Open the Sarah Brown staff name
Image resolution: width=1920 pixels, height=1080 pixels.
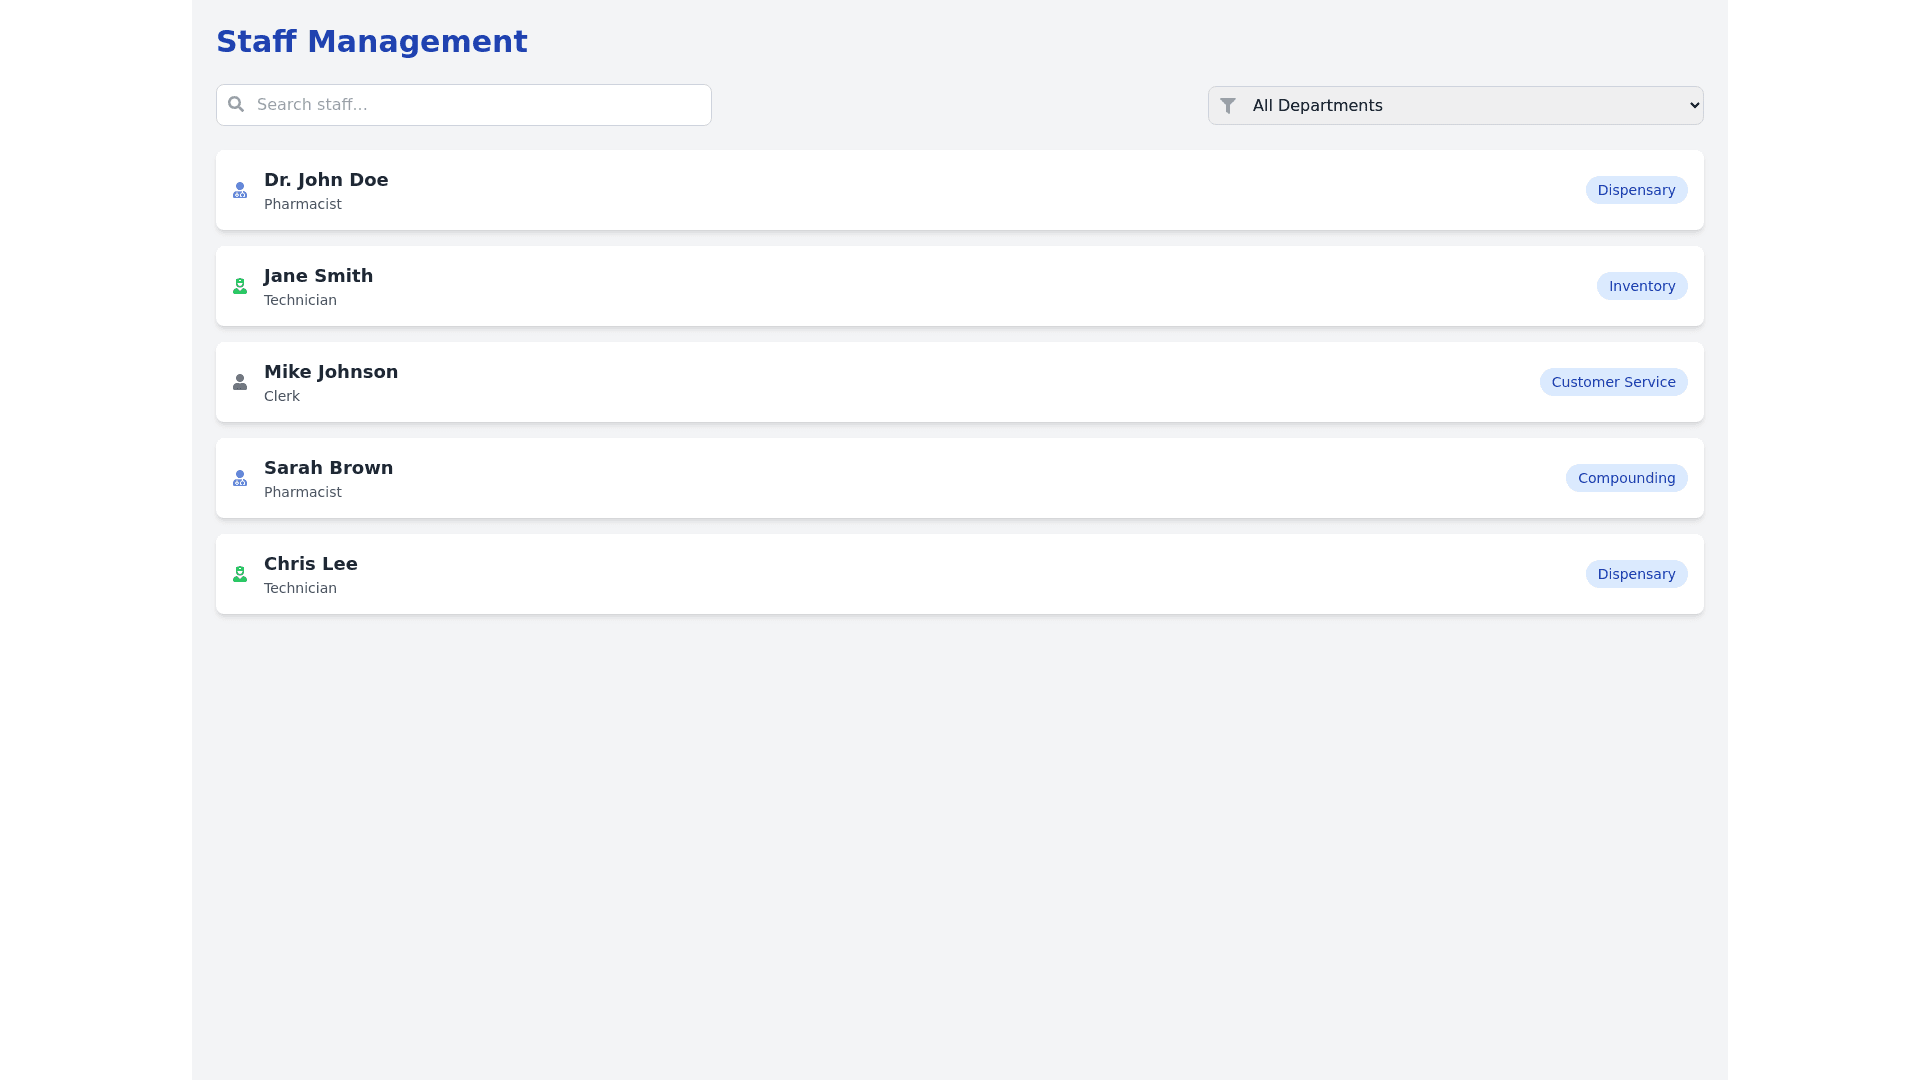click(328, 468)
